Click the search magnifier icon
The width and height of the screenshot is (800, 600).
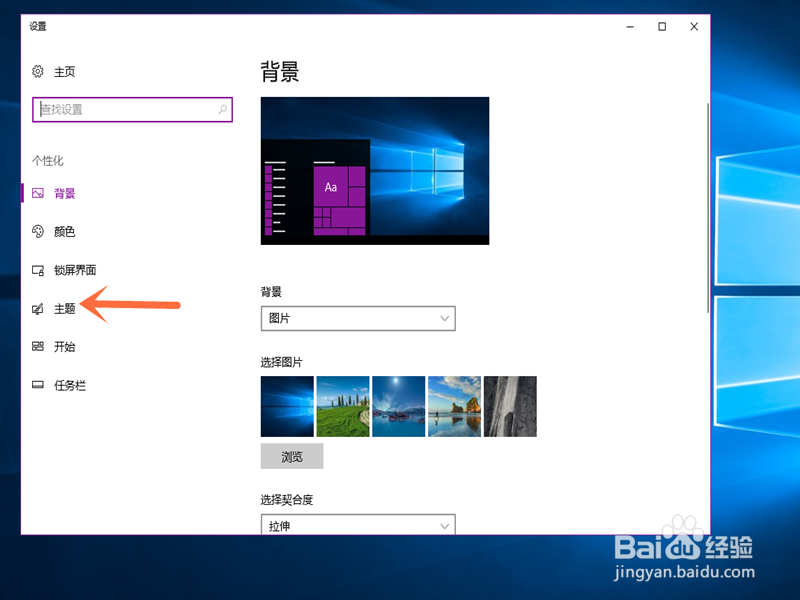pyautogui.click(x=222, y=109)
